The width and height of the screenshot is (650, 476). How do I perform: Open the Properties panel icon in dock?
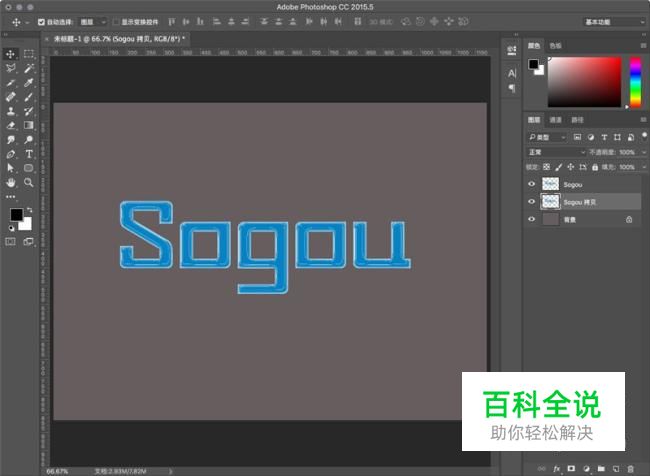(x=512, y=51)
